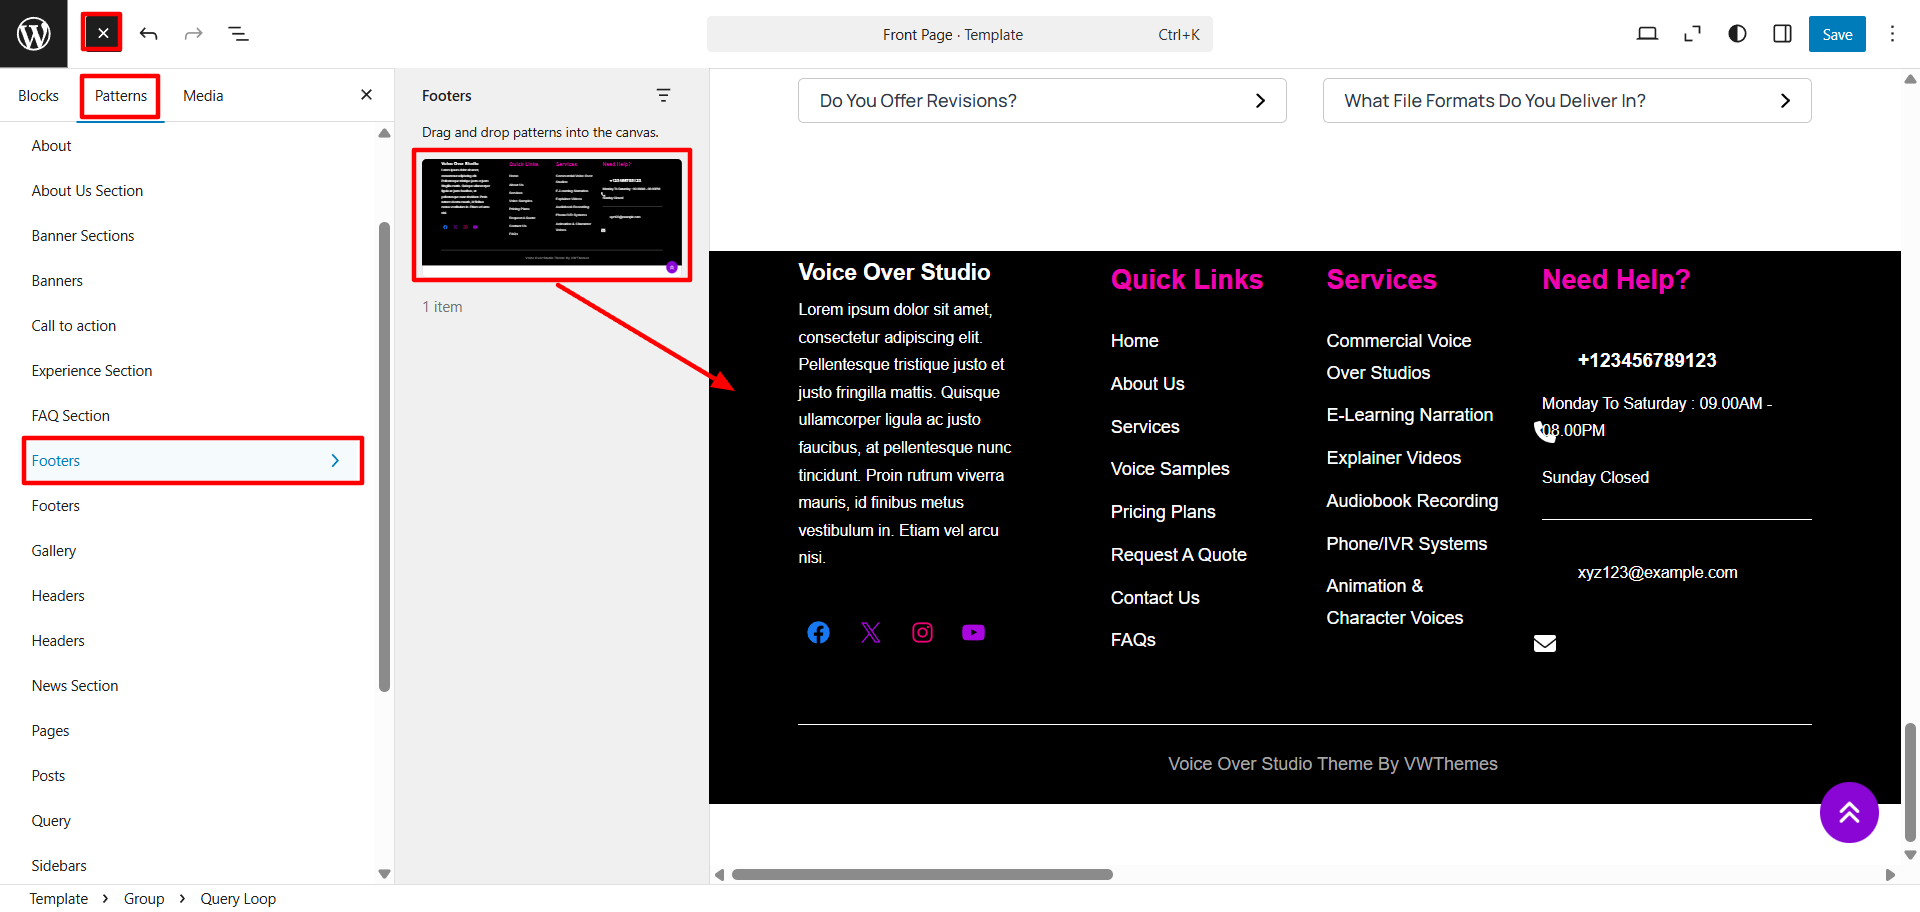Toggle the Settings sidebar panel
The width and height of the screenshot is (1920, 912).
point(1782,34)
